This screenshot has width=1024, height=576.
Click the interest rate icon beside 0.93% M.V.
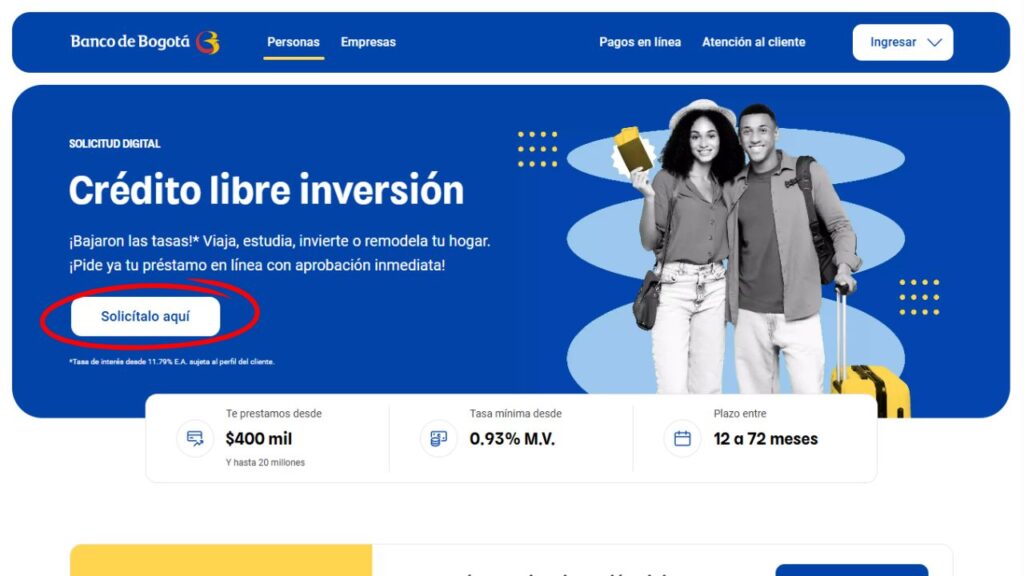[x=438, y=438]
